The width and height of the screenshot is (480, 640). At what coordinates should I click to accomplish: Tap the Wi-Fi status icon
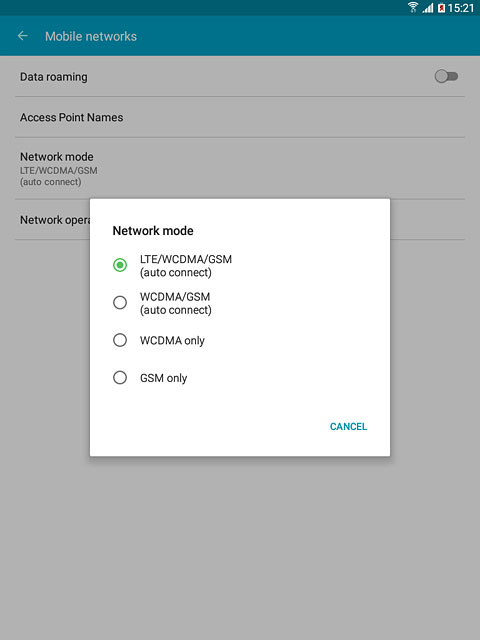tap(413, 7)
